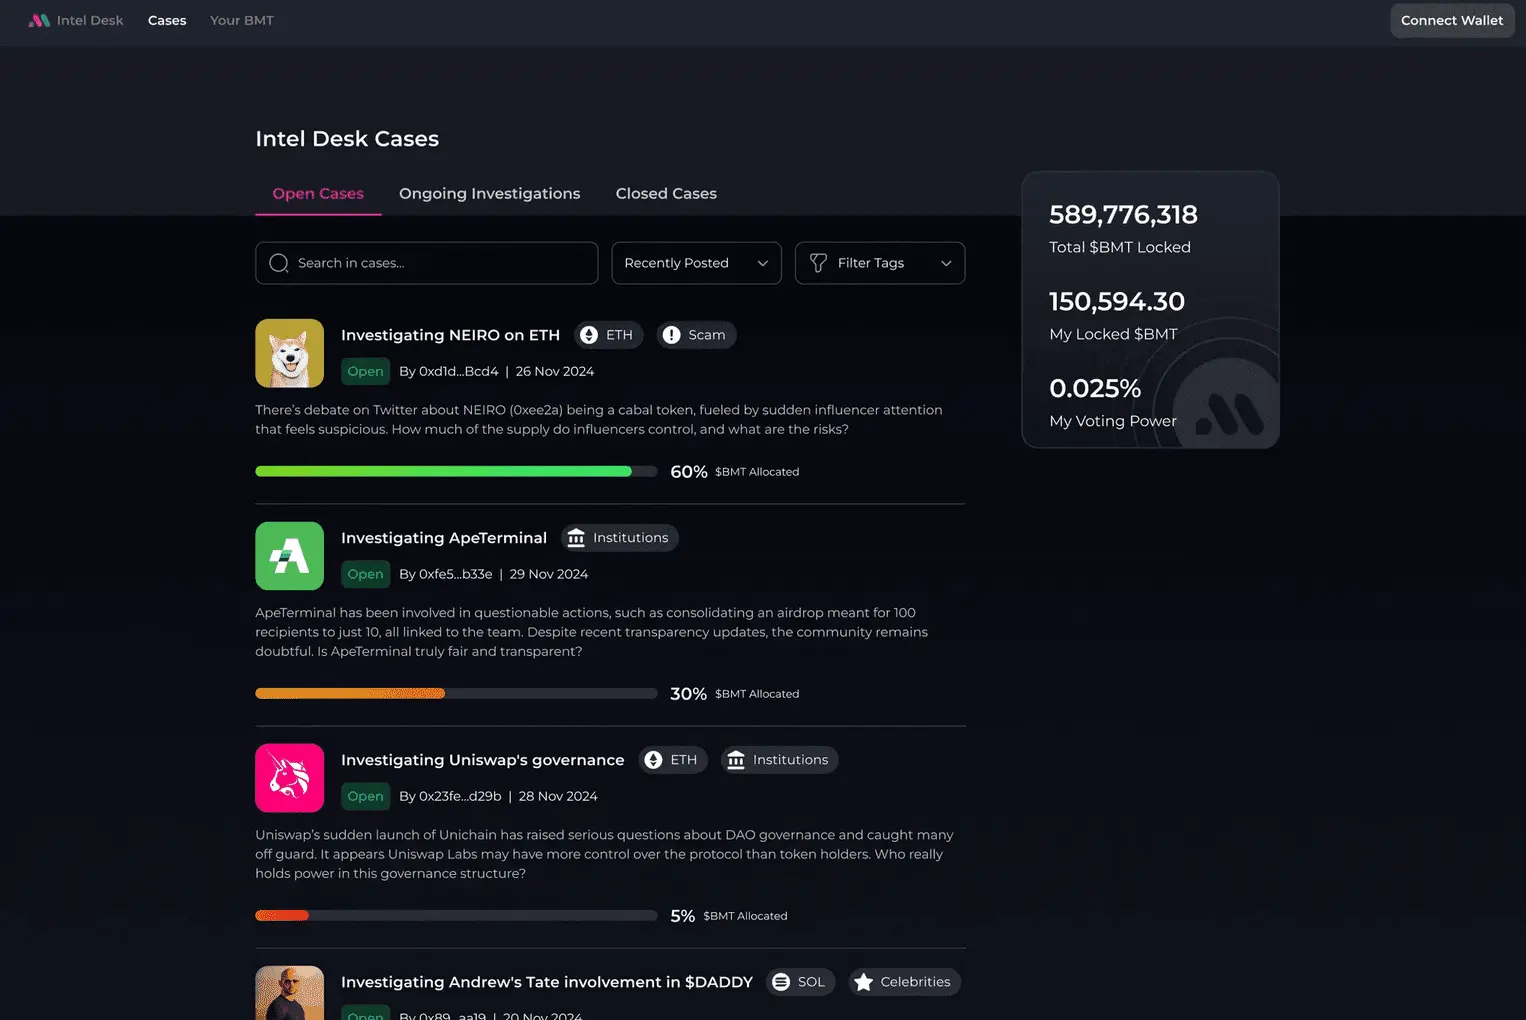Click the 26 Nov 2024 date

555,371
